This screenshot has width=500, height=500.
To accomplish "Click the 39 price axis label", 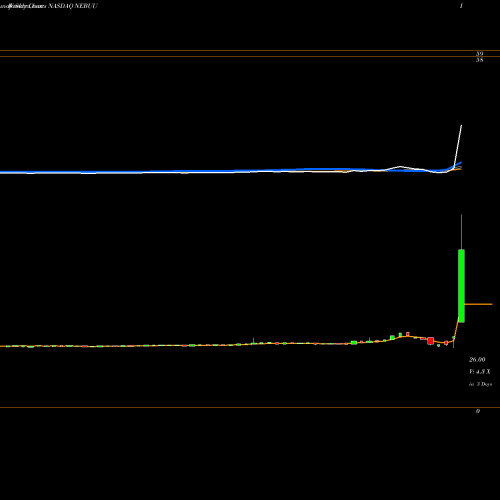I will click(x=479, y=54).
